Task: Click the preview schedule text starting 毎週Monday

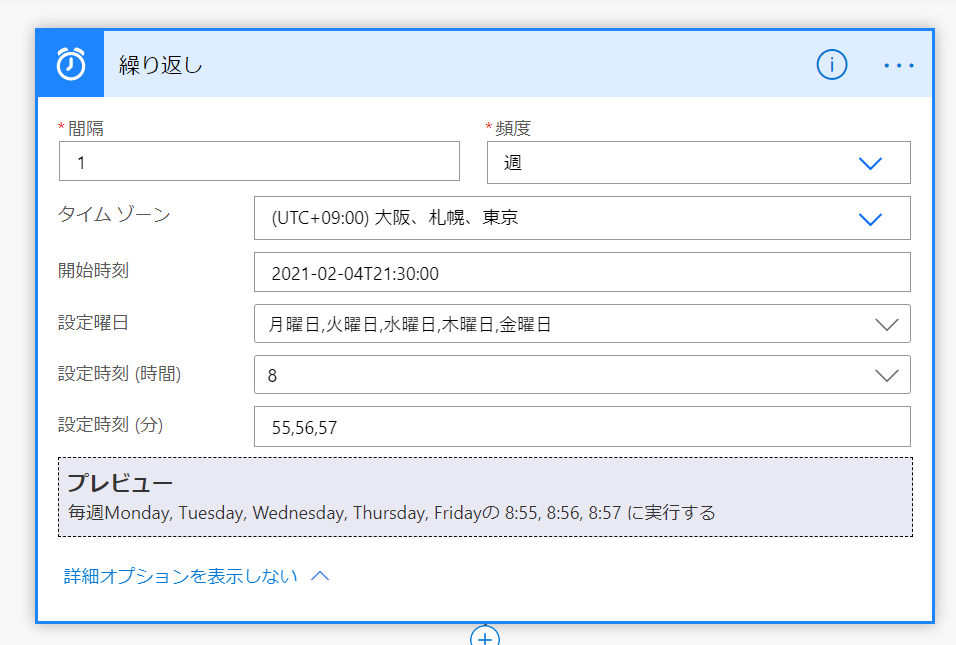Action: pyautogui.click(x=391, y=513)
